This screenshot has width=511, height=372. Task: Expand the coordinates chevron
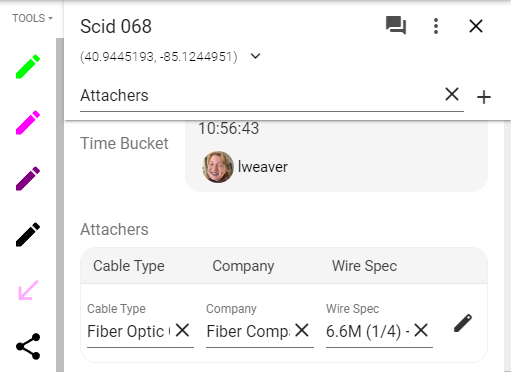(256, 56)
